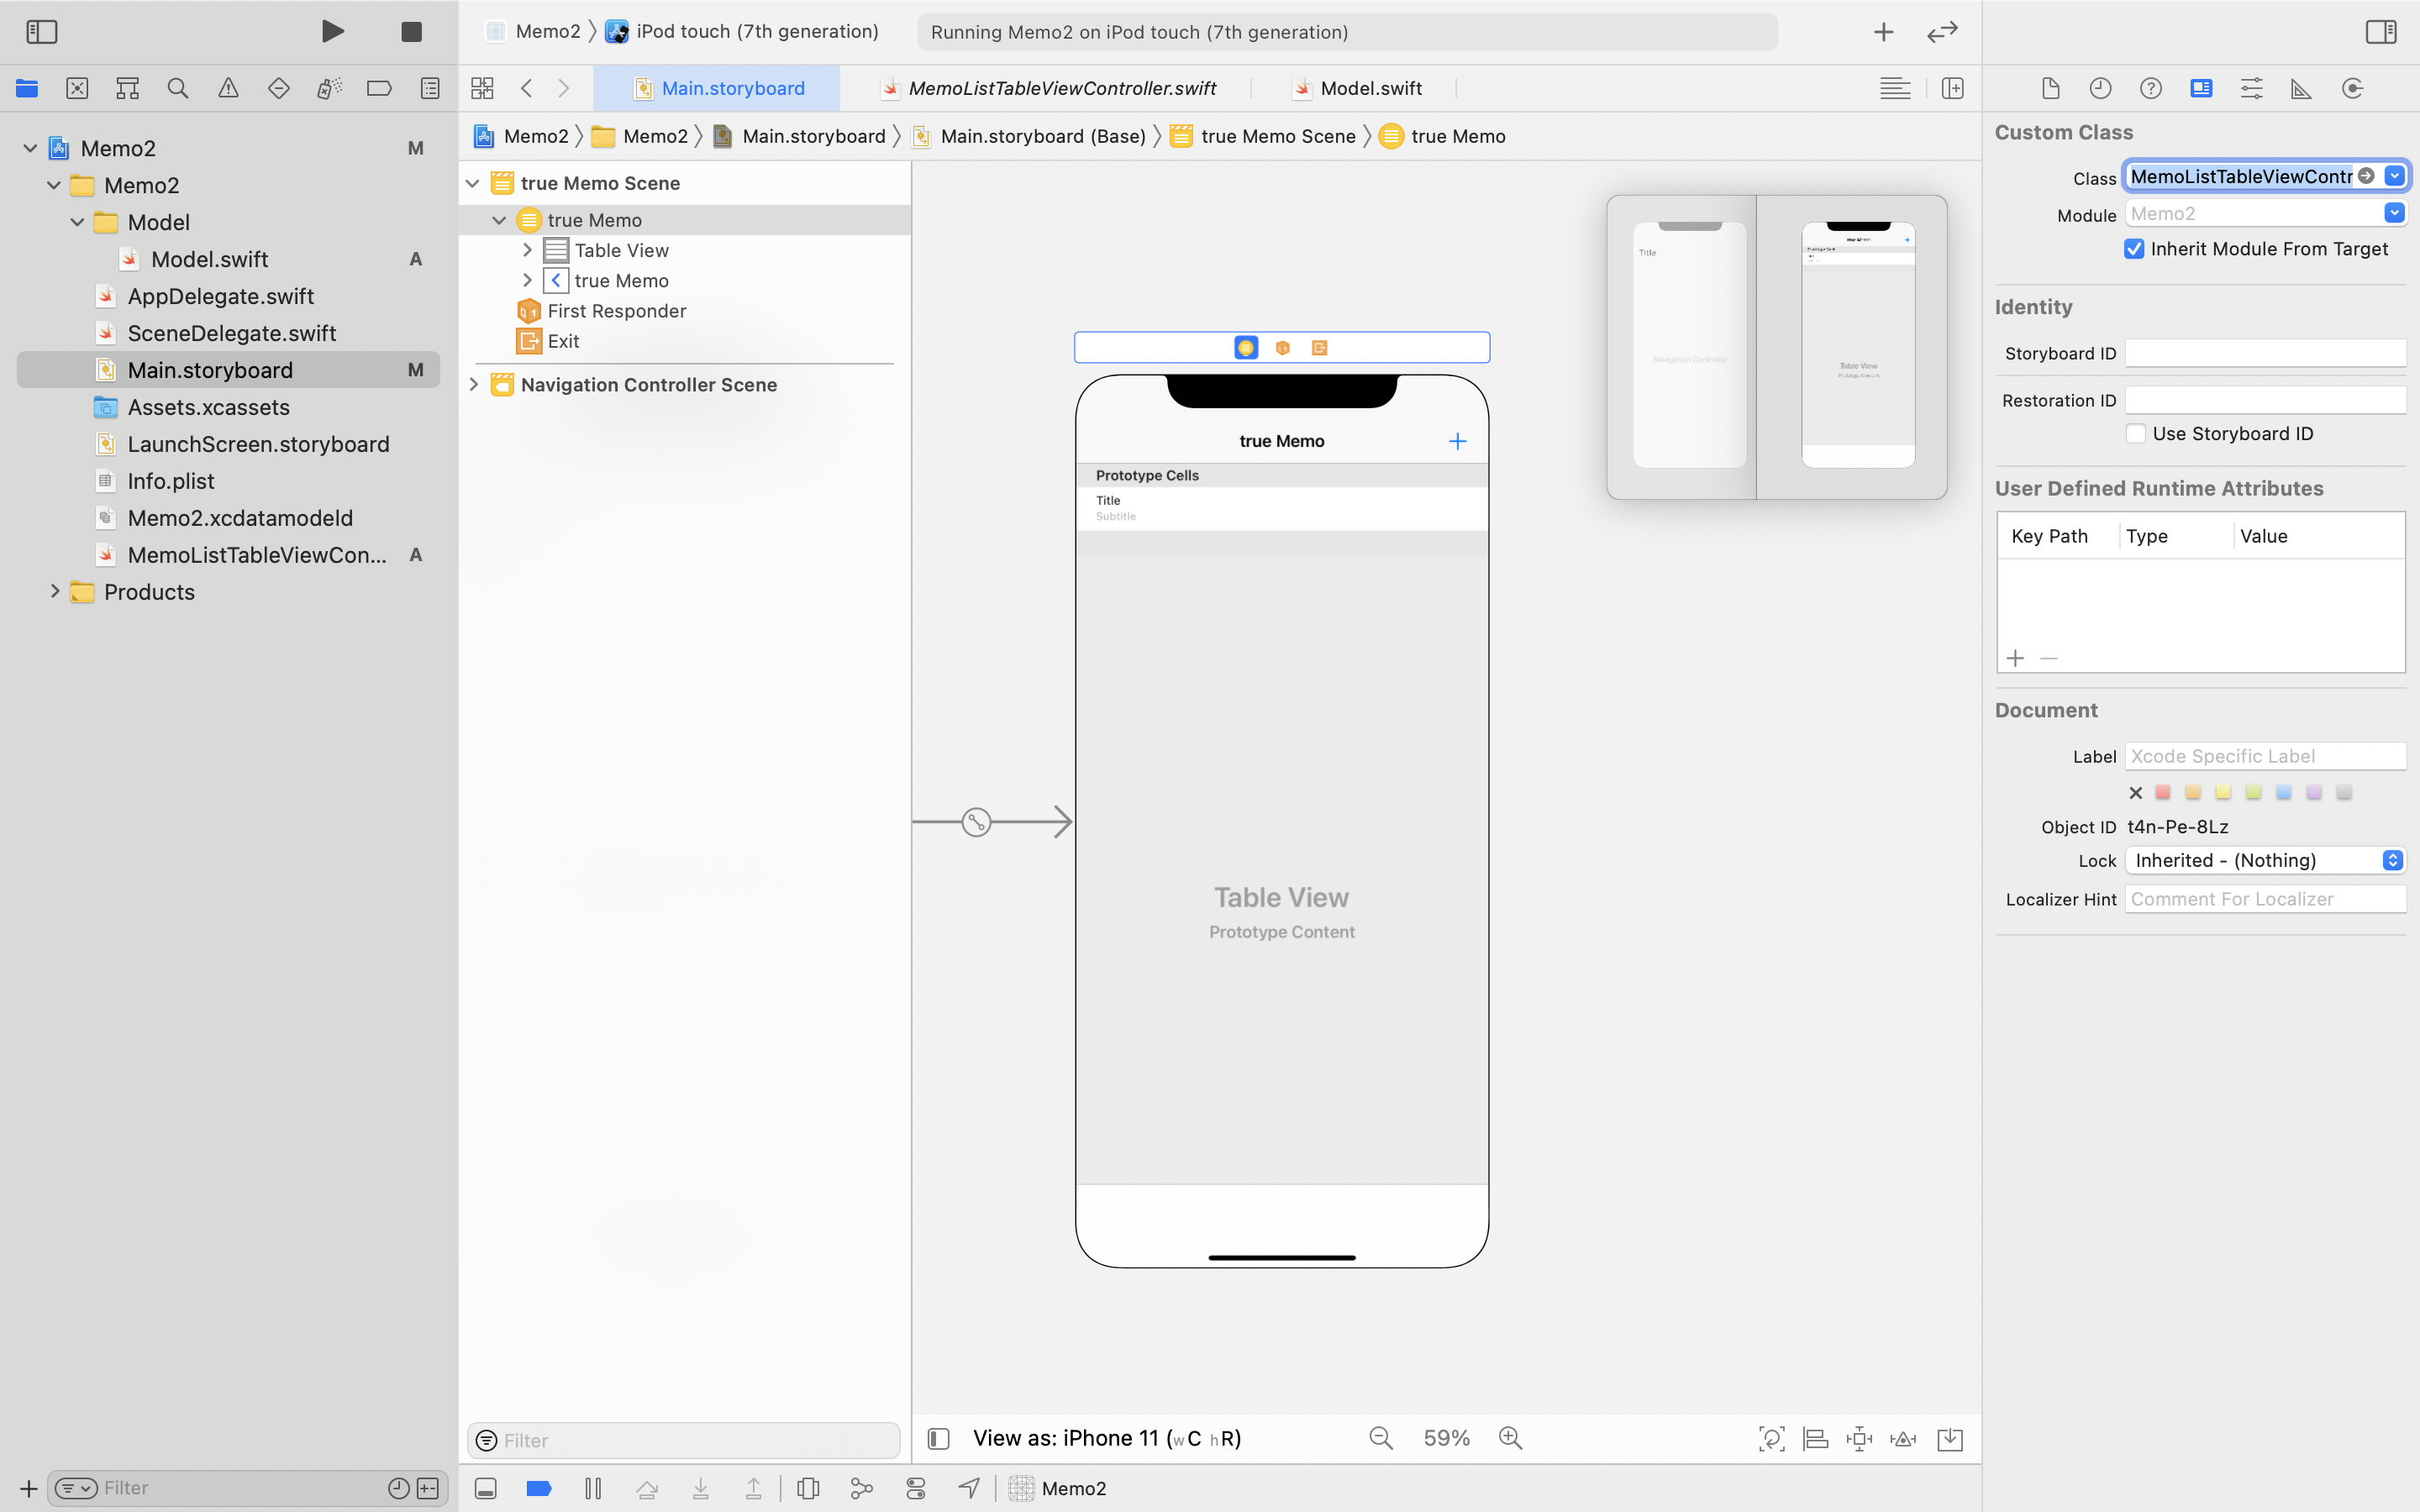Viewport: 2420px width, 1512px height.
Task: Uncheck Inherit Module From Target
Action: 2134,249
